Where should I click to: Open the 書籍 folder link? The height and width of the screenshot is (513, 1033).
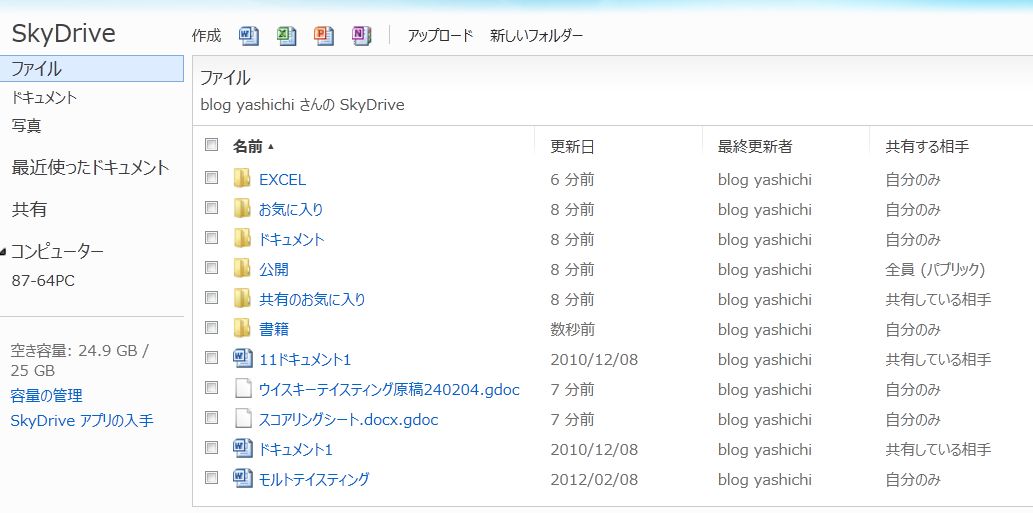point(274,329)
